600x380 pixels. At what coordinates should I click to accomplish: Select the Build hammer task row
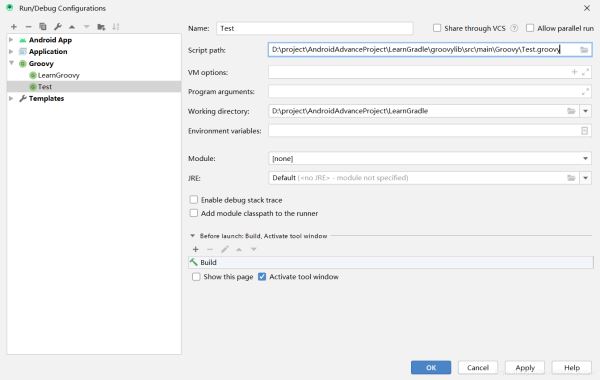(x=391, y=263)
